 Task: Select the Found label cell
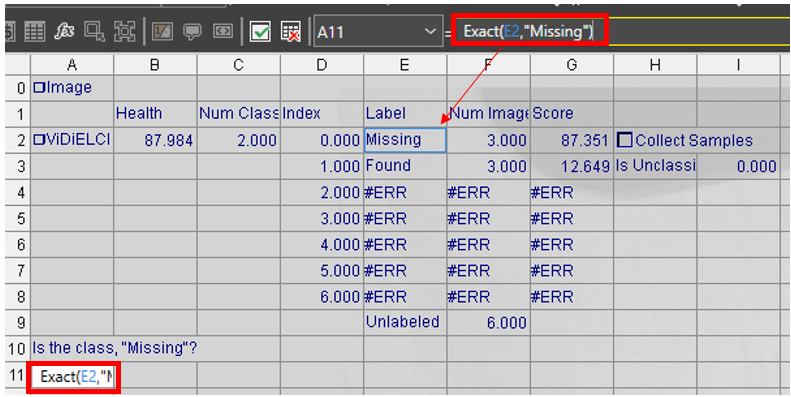coord(405,166)
